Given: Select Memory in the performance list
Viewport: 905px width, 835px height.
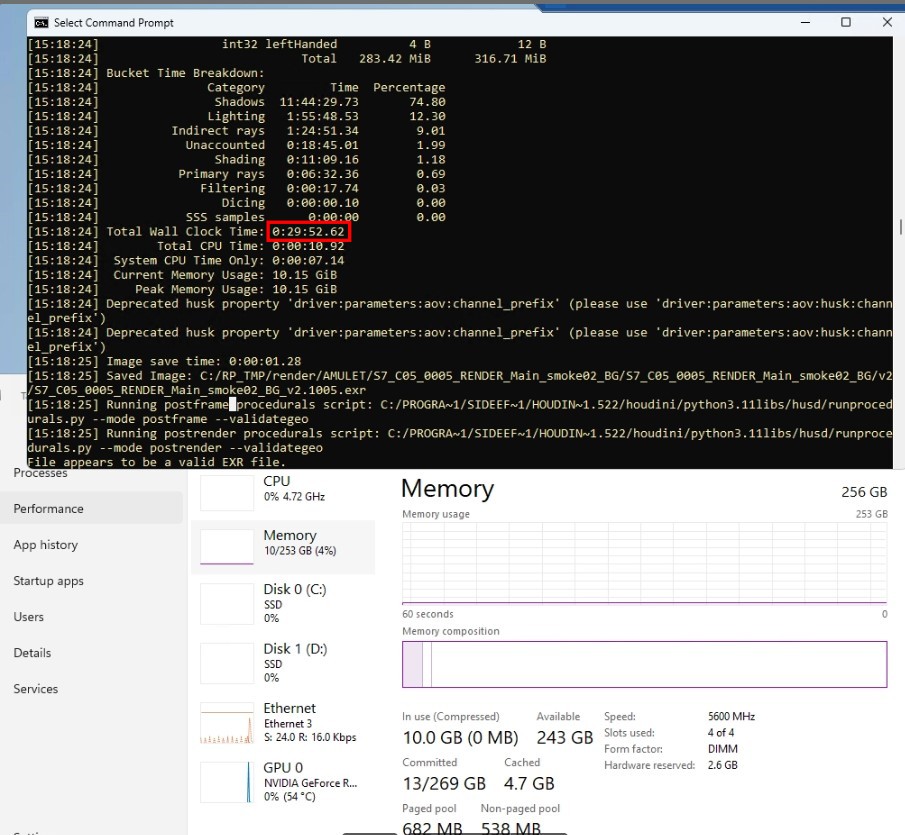Looking at the screenshot, I should [x=289, y=545].
